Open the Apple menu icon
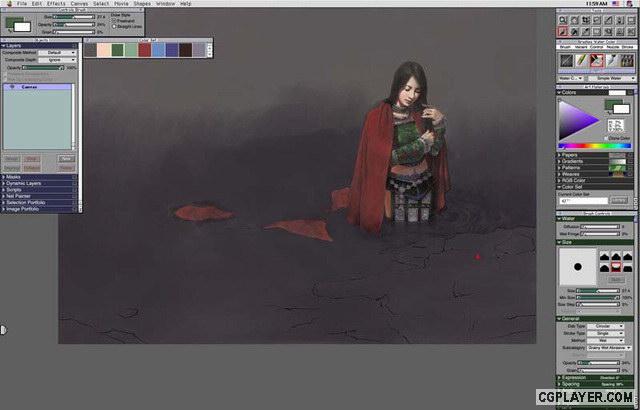Screen dimensions: 640x410 coord(9,4)
